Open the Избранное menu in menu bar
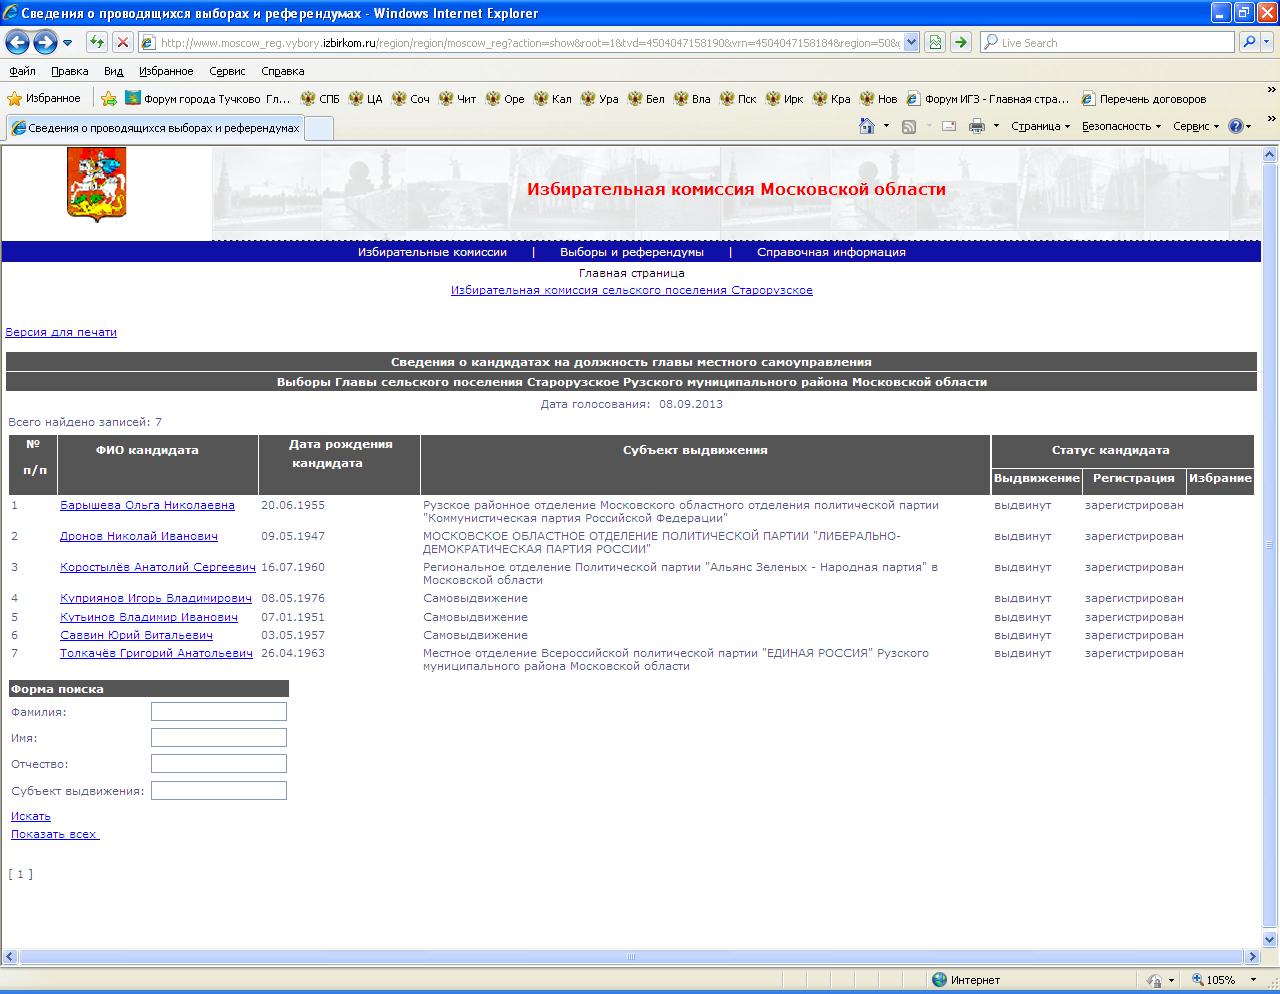The image size is (1280, 994). (x=166, y=71)
